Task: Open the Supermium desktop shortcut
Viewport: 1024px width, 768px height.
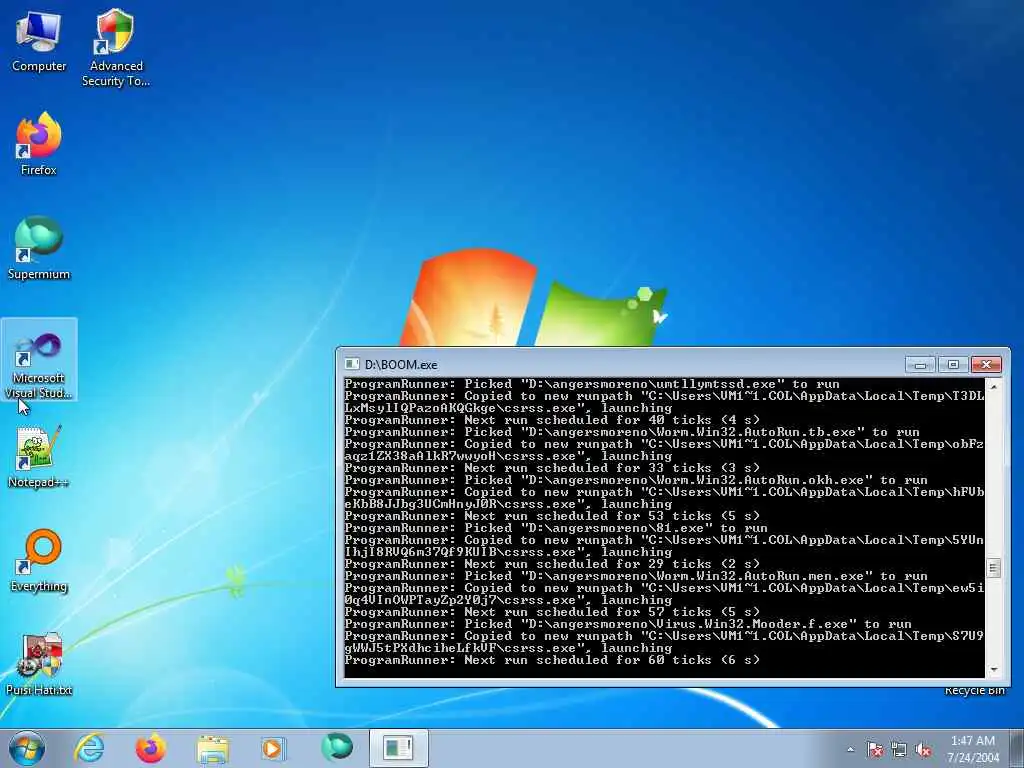Action: 39,247
